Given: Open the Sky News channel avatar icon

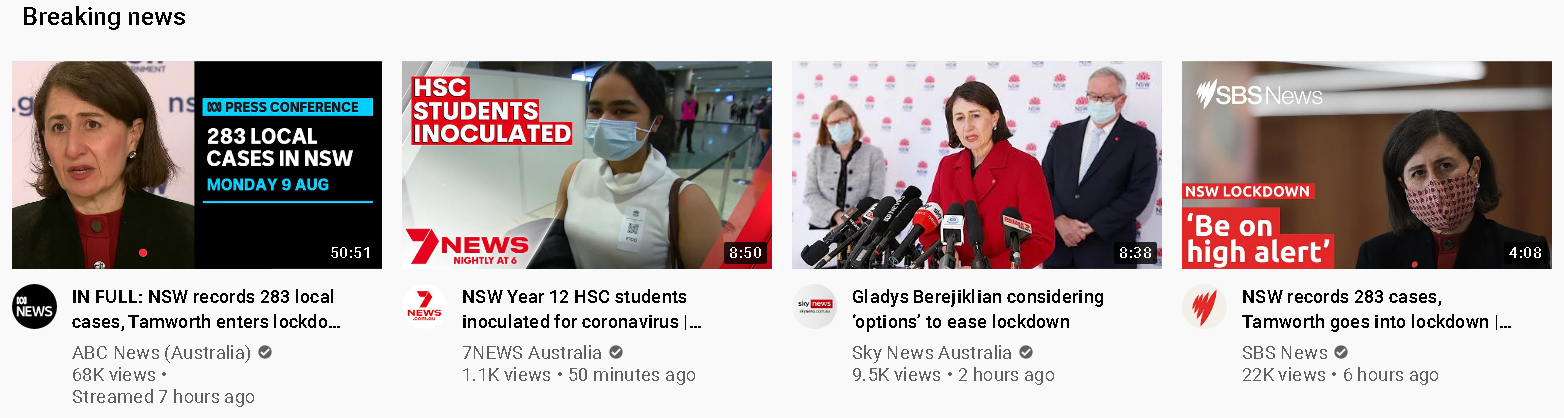Looking at the screenshot, I should [814, 307].
